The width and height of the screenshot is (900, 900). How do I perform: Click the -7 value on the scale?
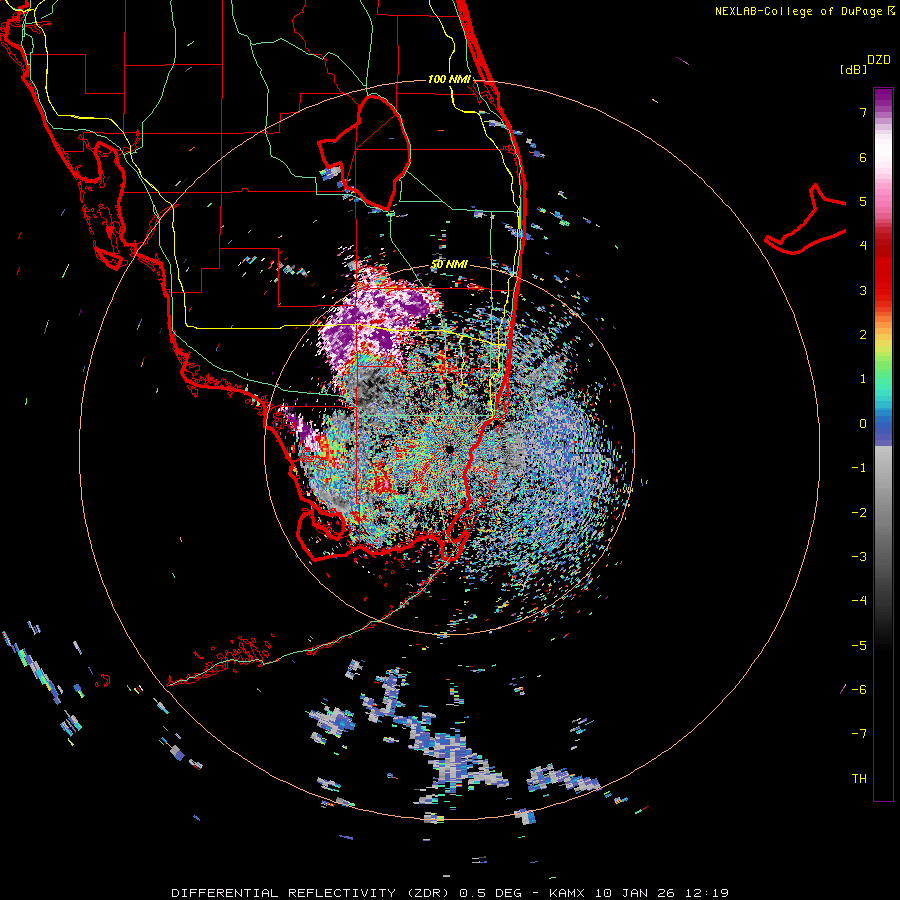click(859, 734)
